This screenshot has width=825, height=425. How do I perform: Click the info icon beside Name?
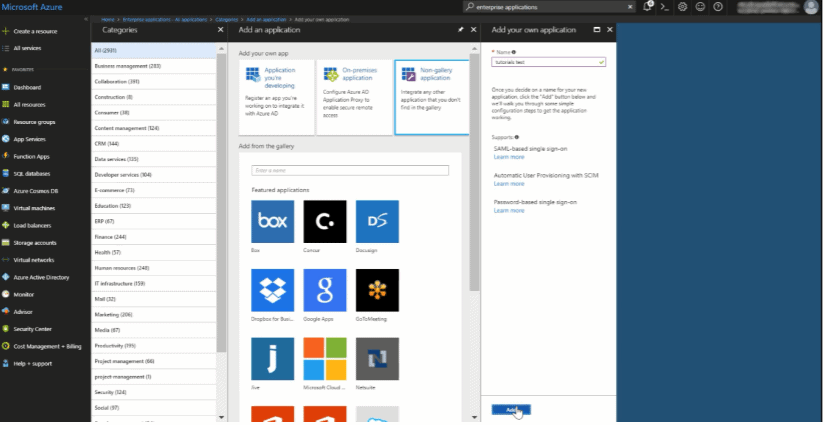click(514, 52)
